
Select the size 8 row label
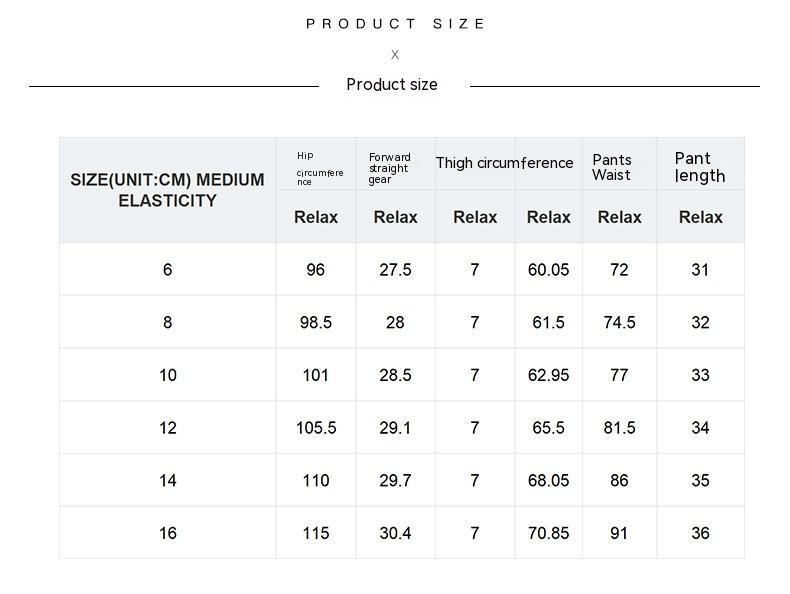(167, 323)
